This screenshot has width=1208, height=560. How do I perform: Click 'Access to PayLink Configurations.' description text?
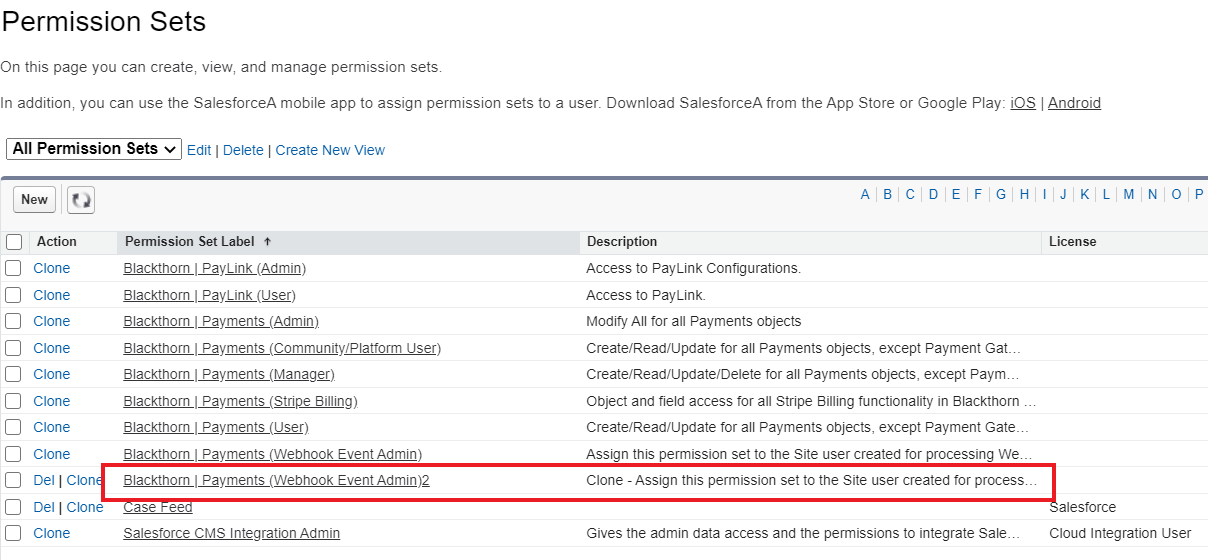(x=694, y=268)
